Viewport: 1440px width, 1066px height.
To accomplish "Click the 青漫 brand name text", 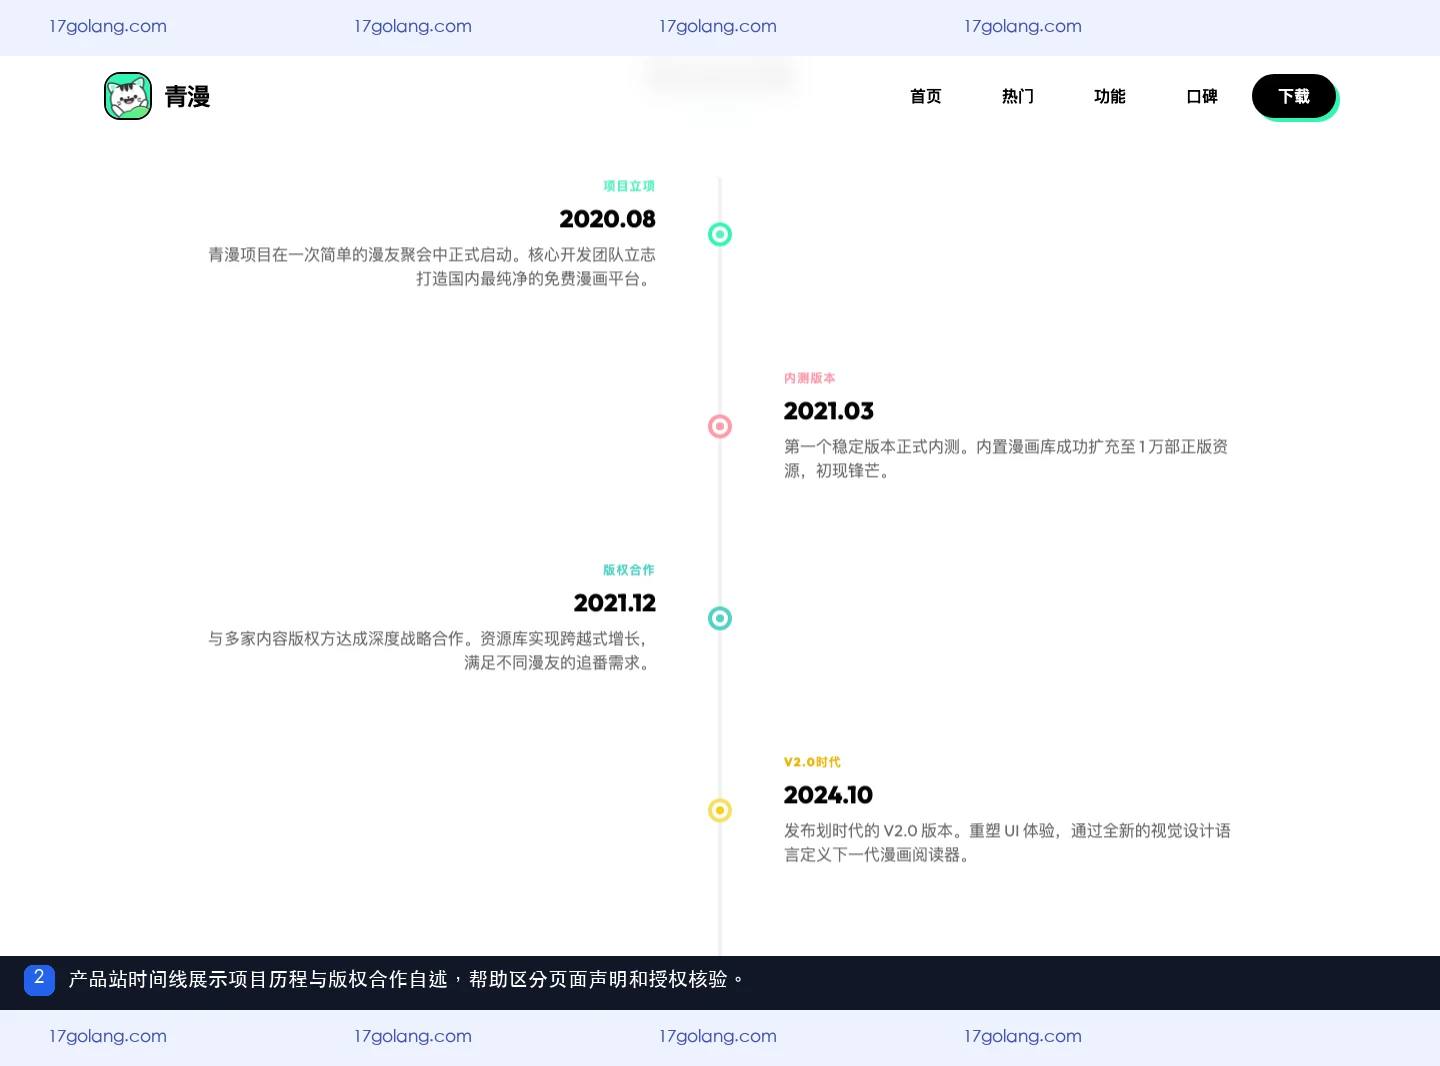I will pos(187,96).
